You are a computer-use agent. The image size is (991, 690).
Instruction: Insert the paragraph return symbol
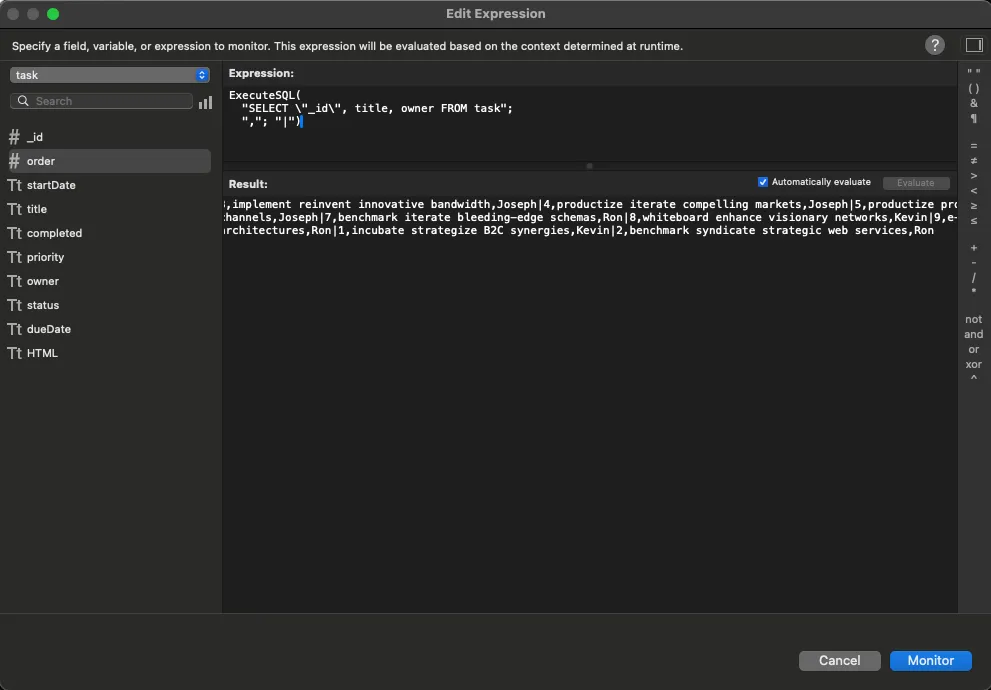pos(973,119)
